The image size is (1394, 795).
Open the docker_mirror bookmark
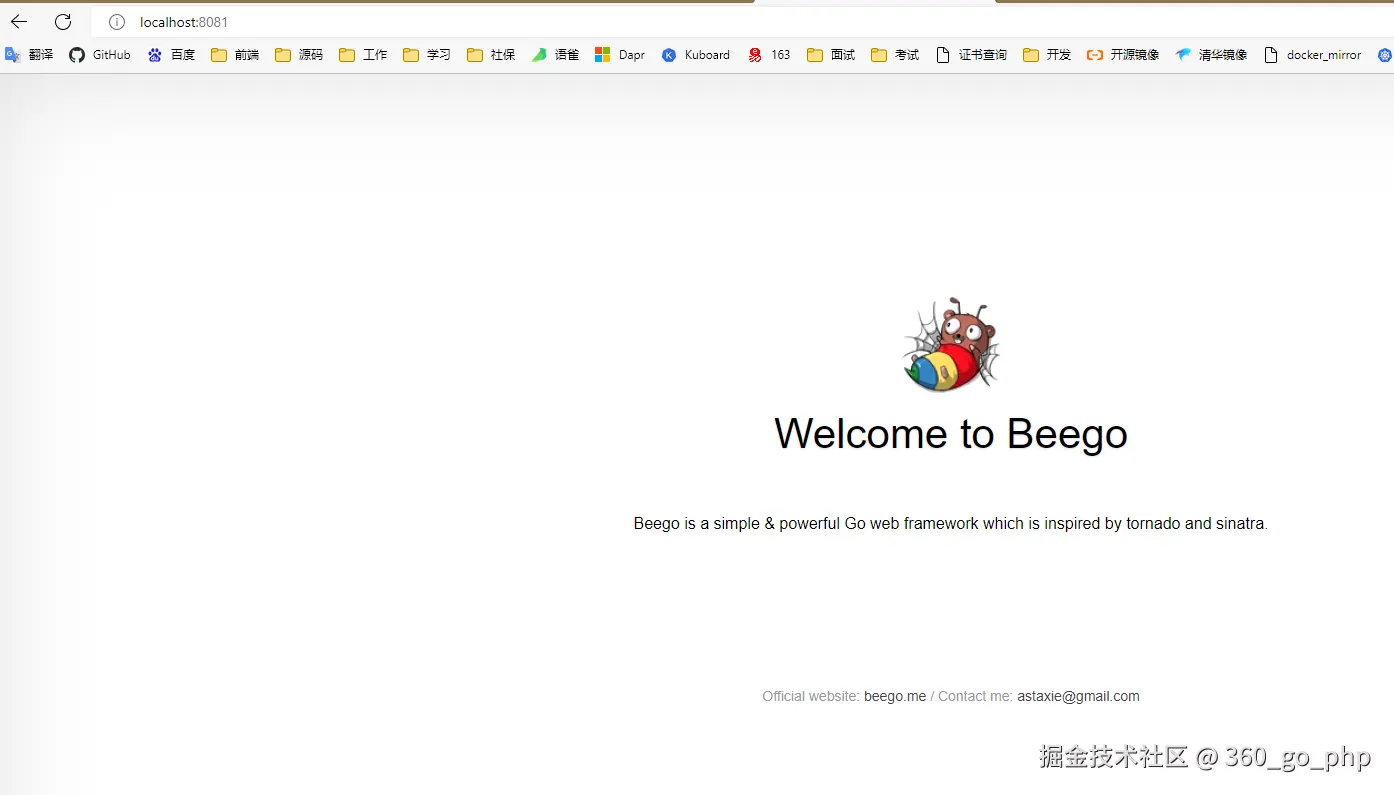point(1313,55)
